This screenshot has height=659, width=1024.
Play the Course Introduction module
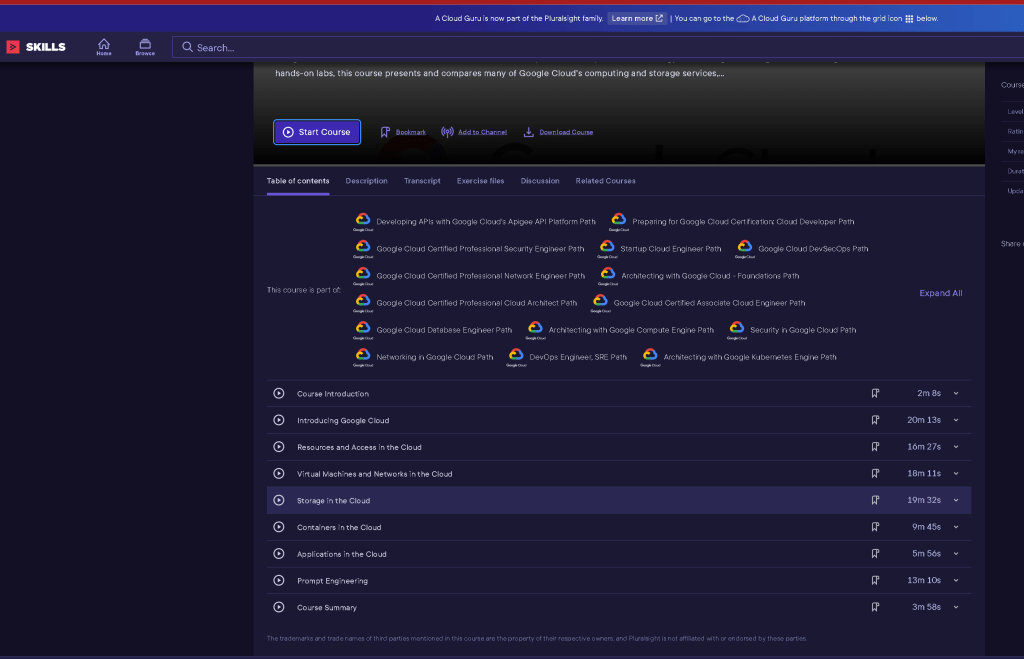279,393
